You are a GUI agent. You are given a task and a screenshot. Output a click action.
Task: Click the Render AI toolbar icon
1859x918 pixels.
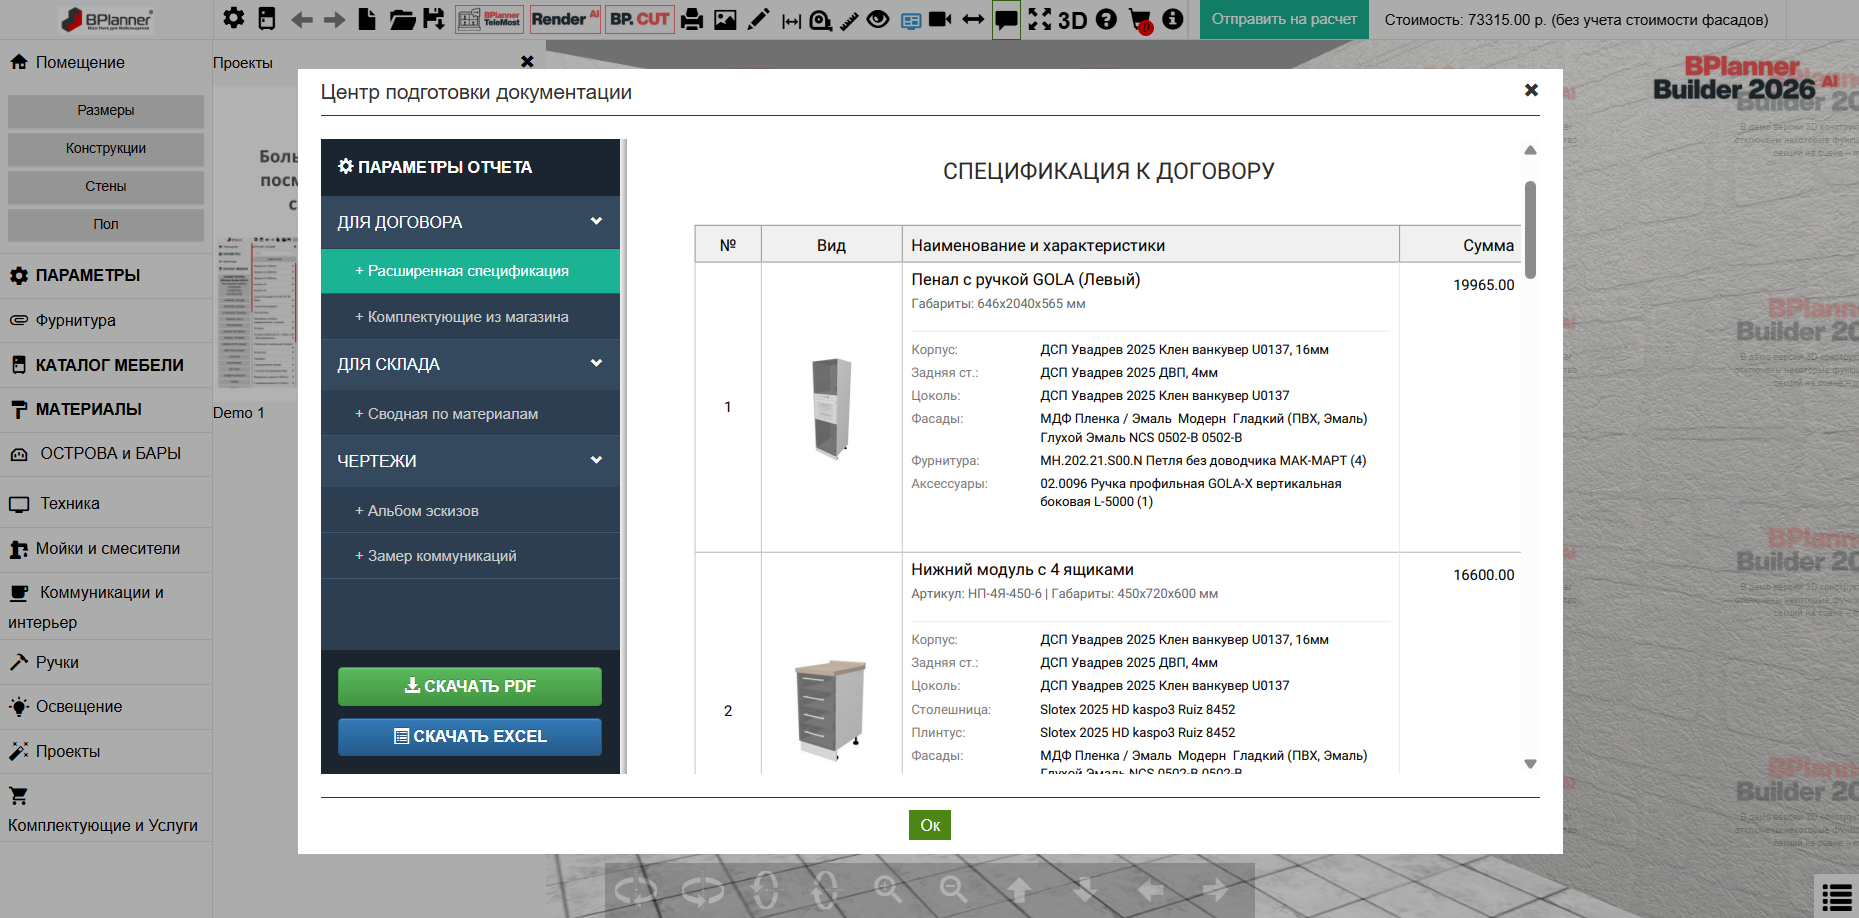pos(565,19)
